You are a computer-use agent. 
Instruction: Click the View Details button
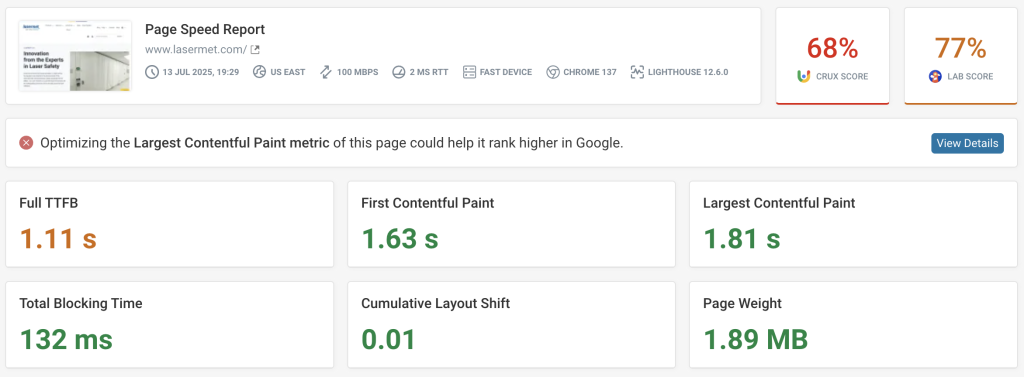pos(967,143)
